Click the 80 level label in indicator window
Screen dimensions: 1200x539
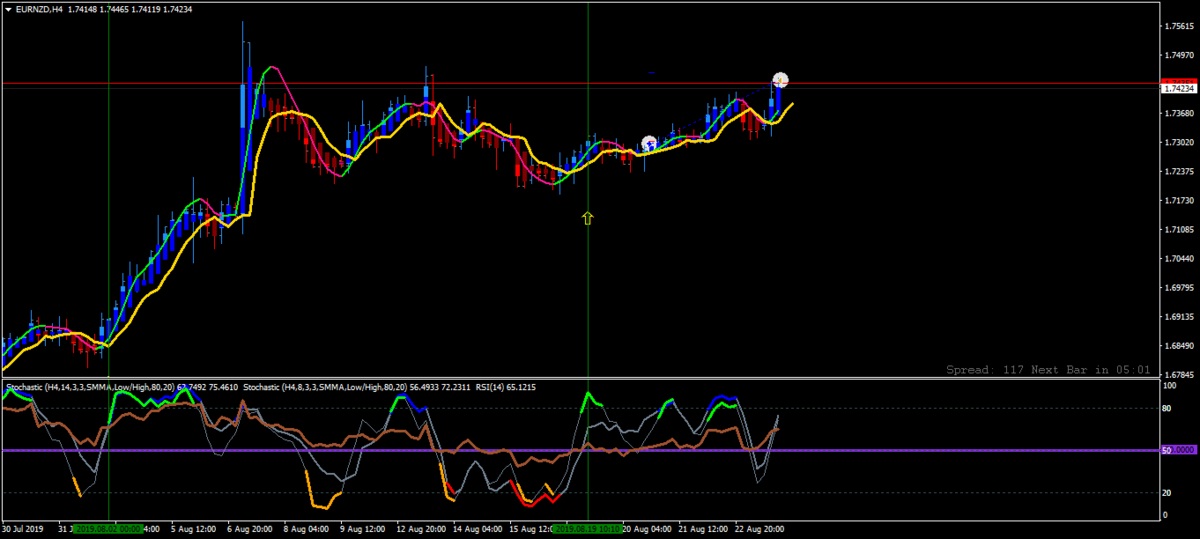1166,408
